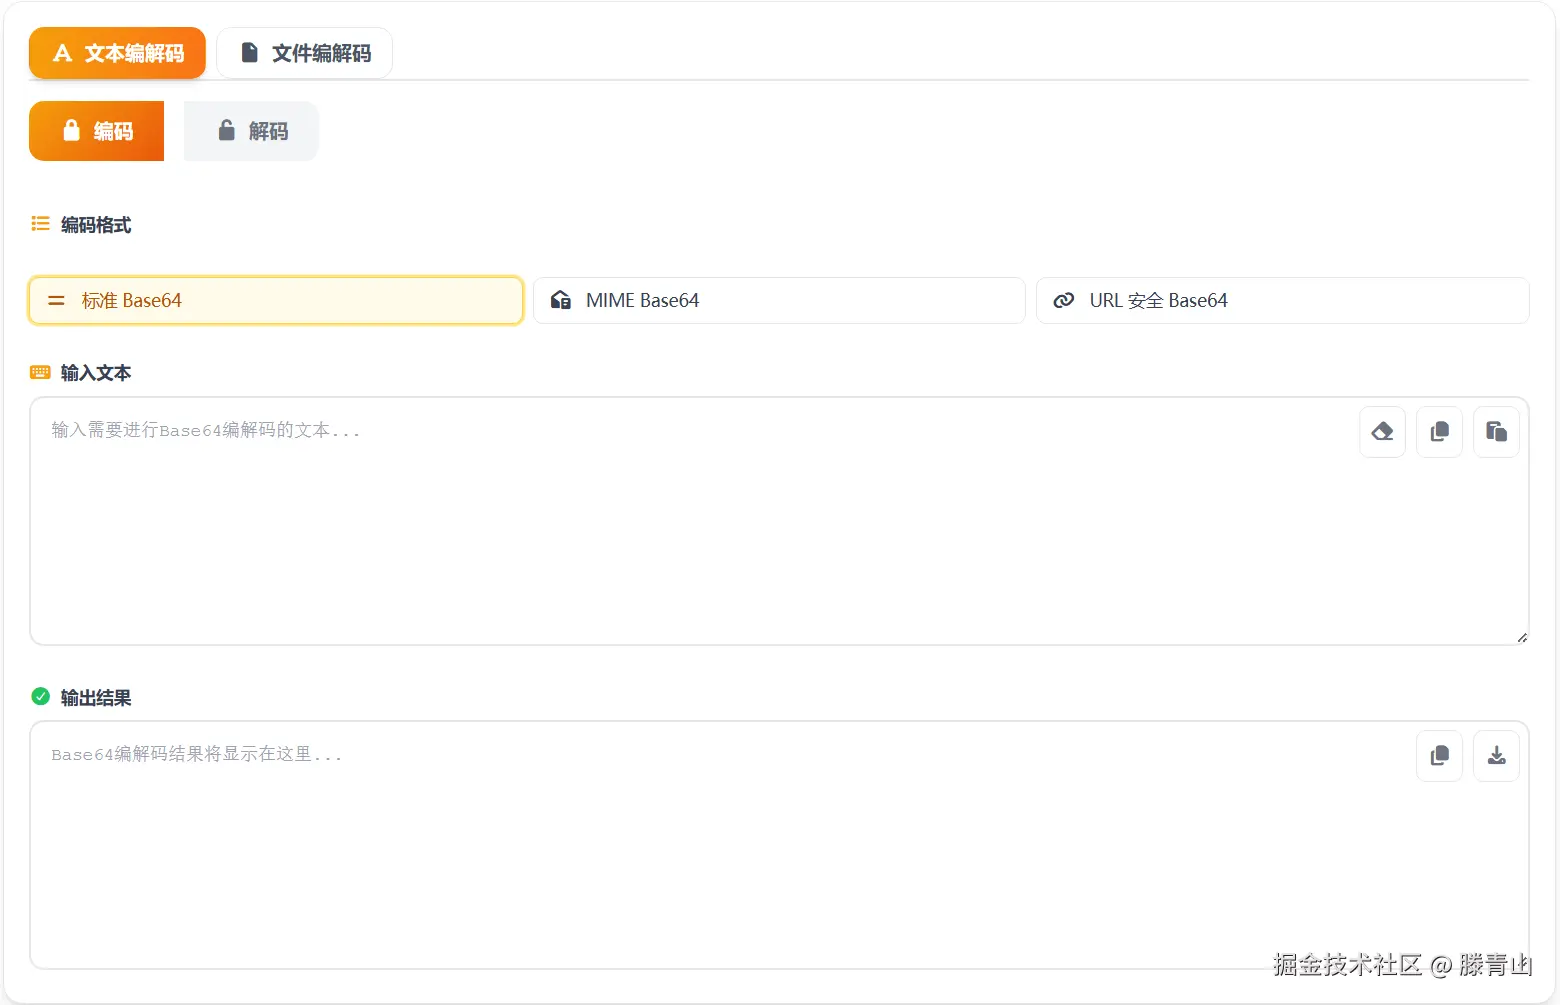The height and width of the screenshot is (1005, 1560).
Task: Choose MIME Base64 encoding format
Action: (x=779, y=300)
